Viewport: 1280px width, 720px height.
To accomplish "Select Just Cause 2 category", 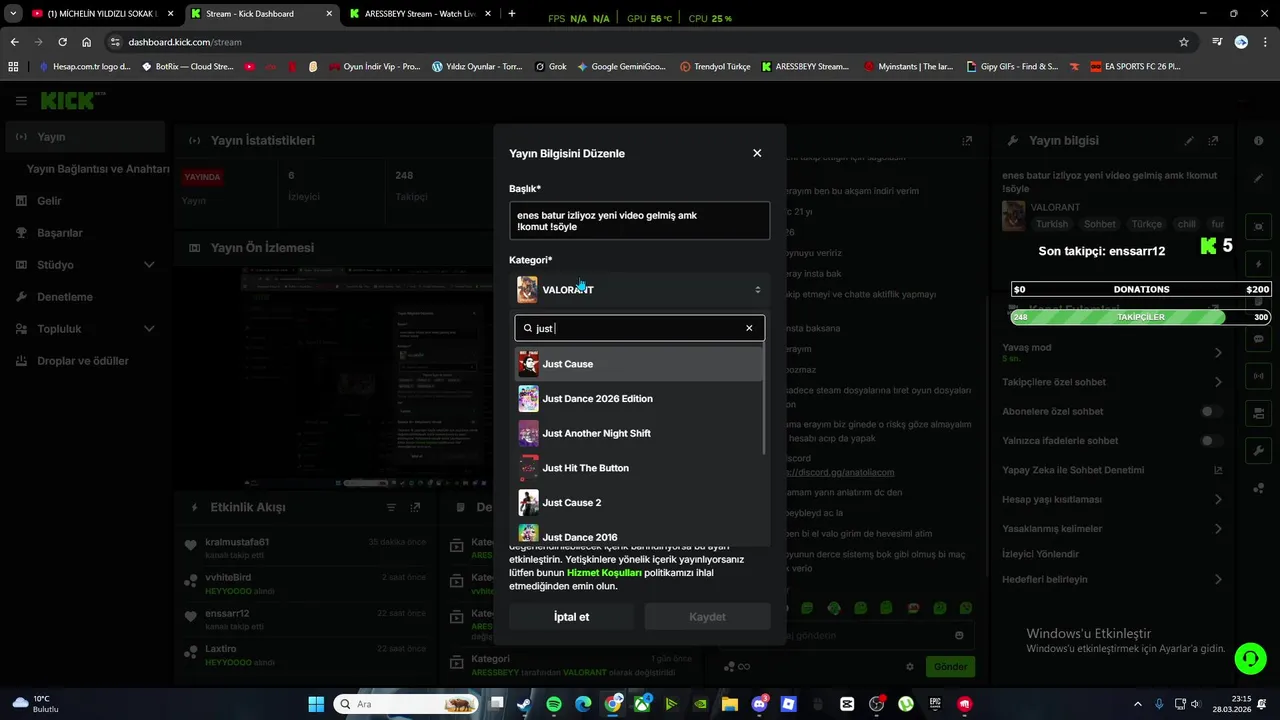I will pos(639,502).
